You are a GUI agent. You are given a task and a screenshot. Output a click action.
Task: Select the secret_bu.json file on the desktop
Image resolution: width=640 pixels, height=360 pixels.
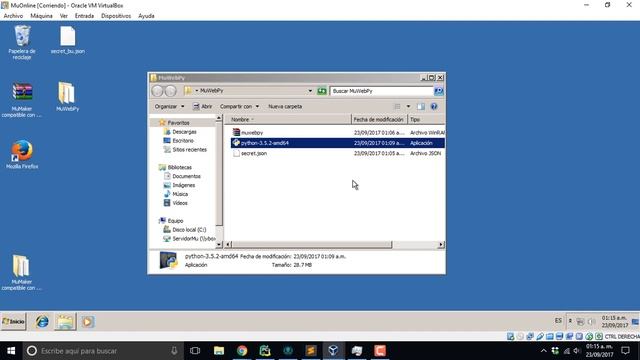coord(68,40)
